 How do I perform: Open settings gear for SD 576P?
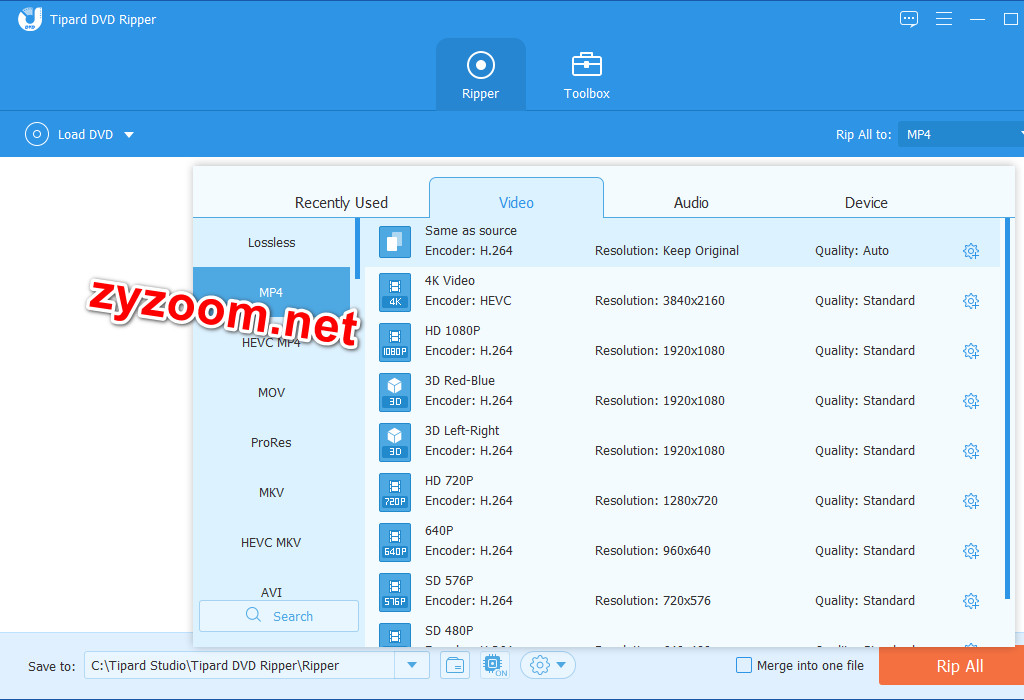(971, 601)
